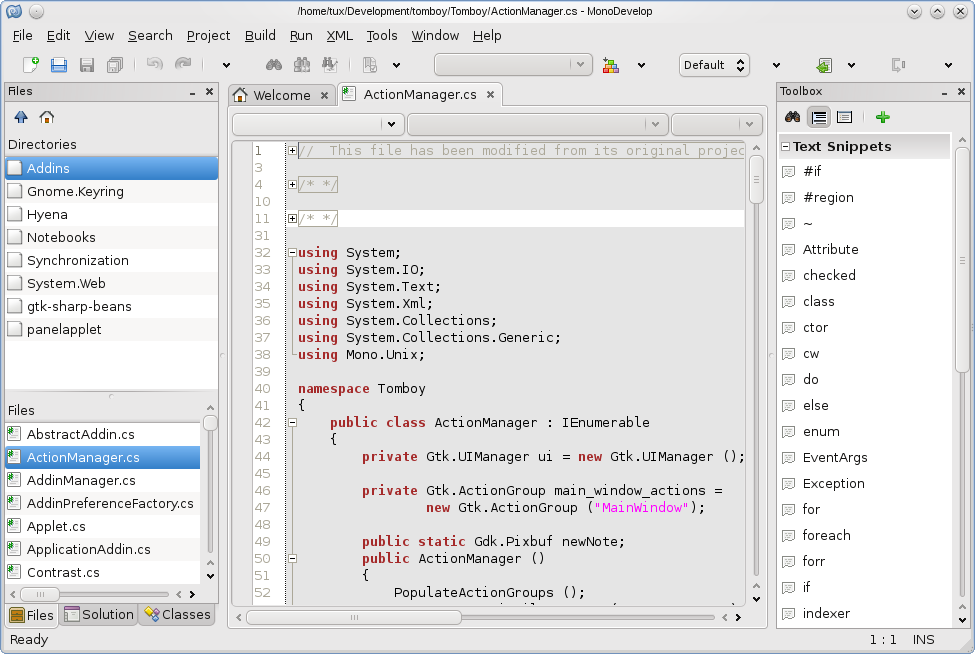The height and width of the screenshot is (654, 975).
Task: Click the binoculars search icon in Toolbox
Action: pyautogui.click(x=791, y=117)
